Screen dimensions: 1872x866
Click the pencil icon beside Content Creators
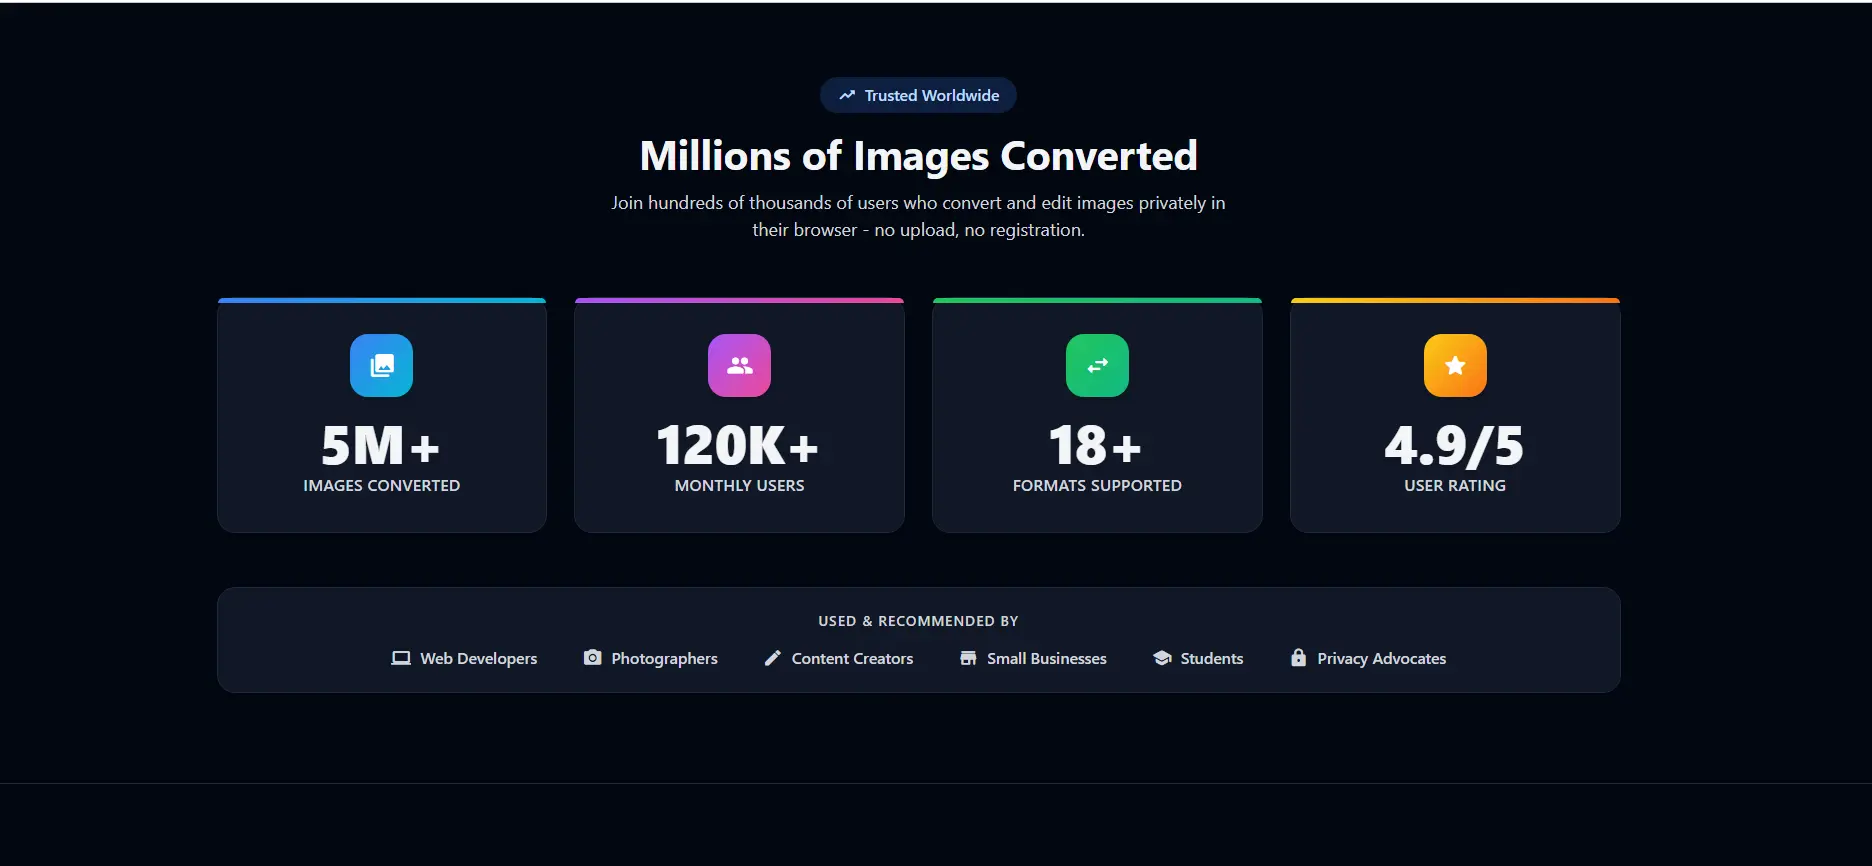click(x=772, y=658)
